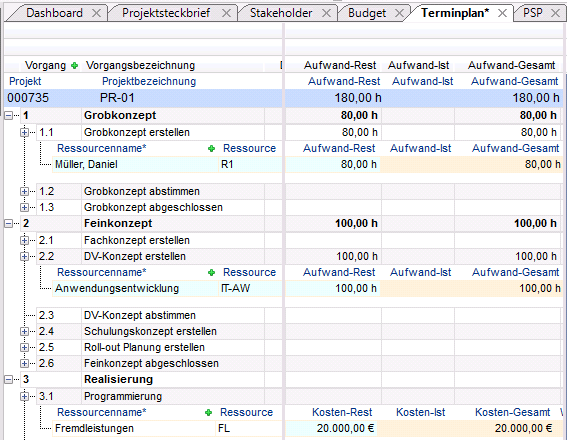Click resource code IT-AW
Image resolution: width=567 pixels, height=440 pixels.
235,289
